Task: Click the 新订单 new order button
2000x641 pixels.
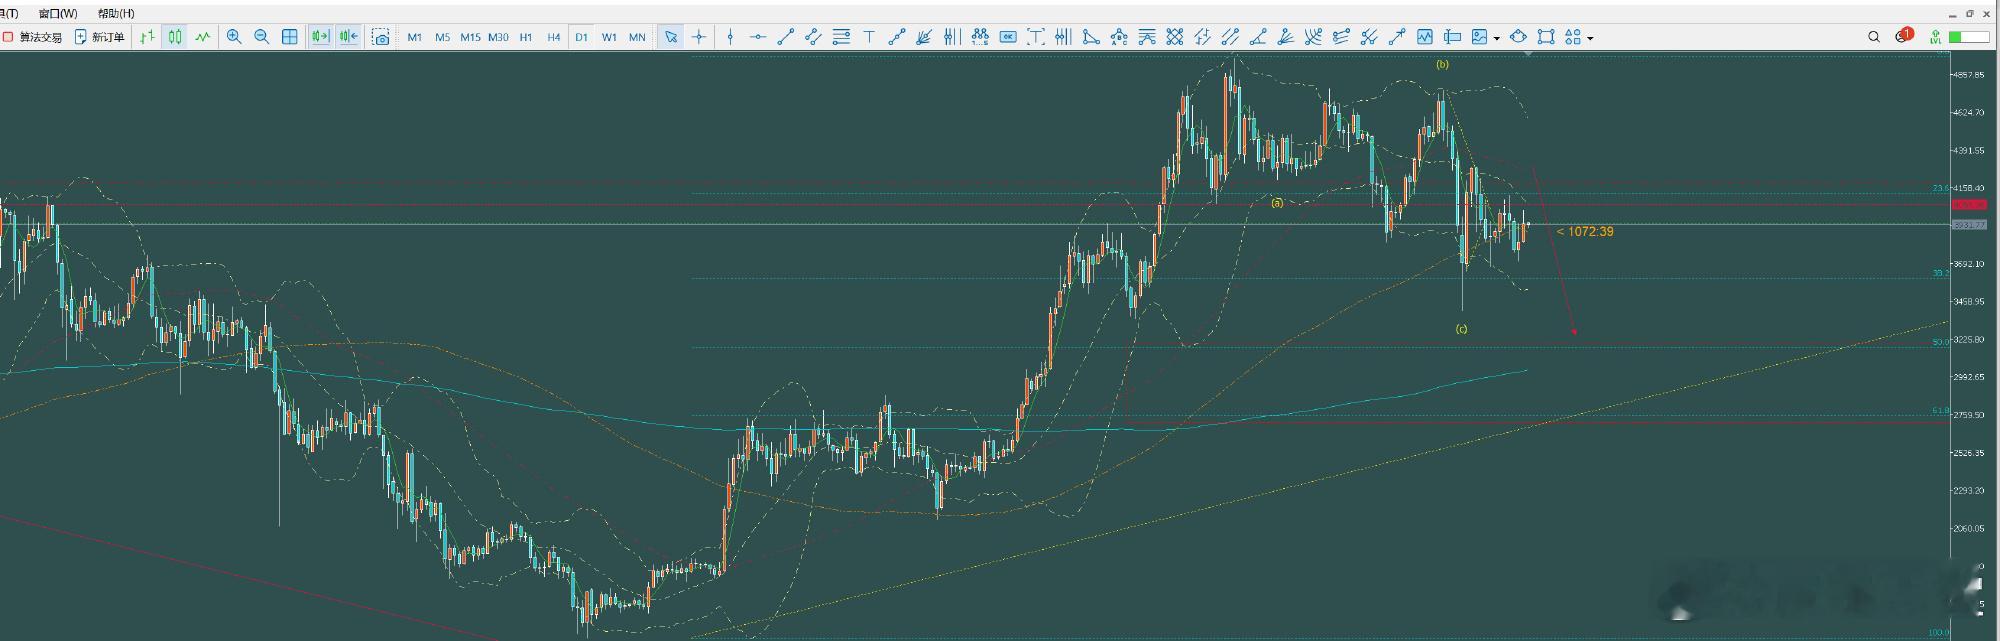Action: 99,37
